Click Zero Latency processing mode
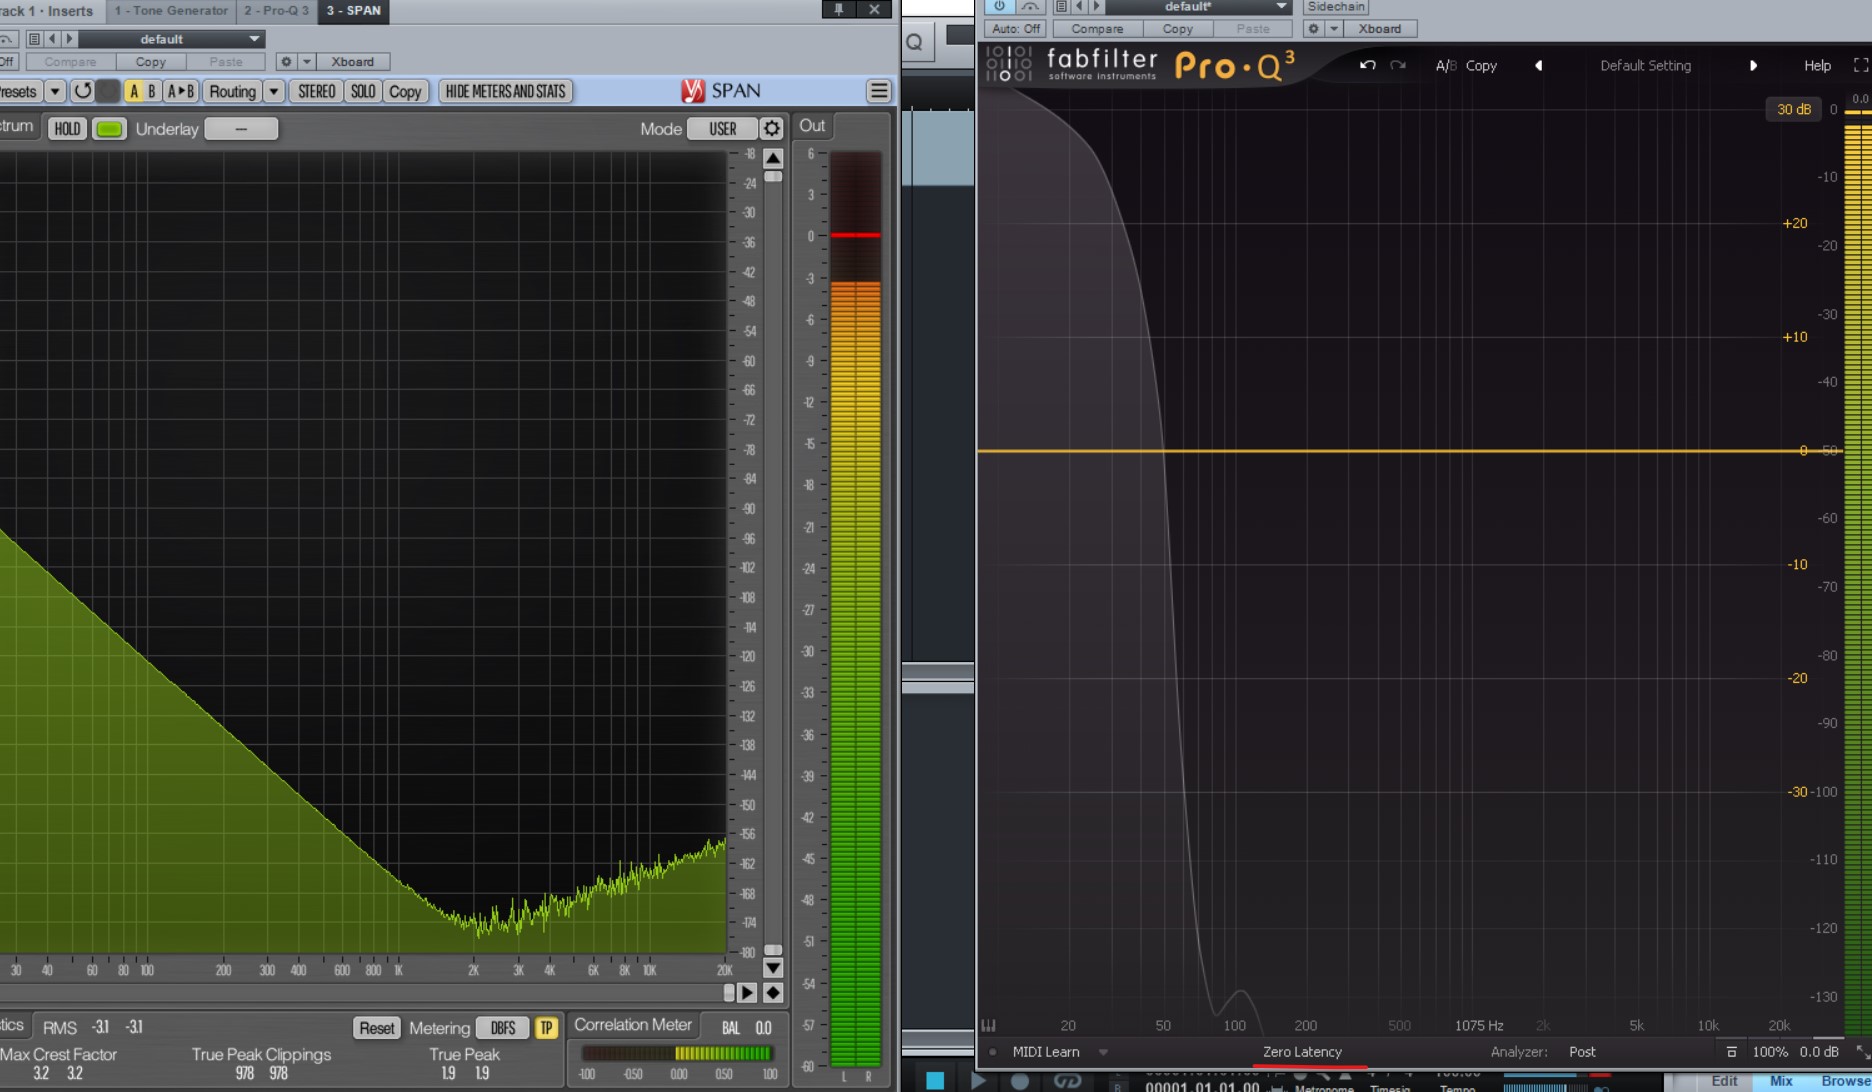 coord(1302,1052)
